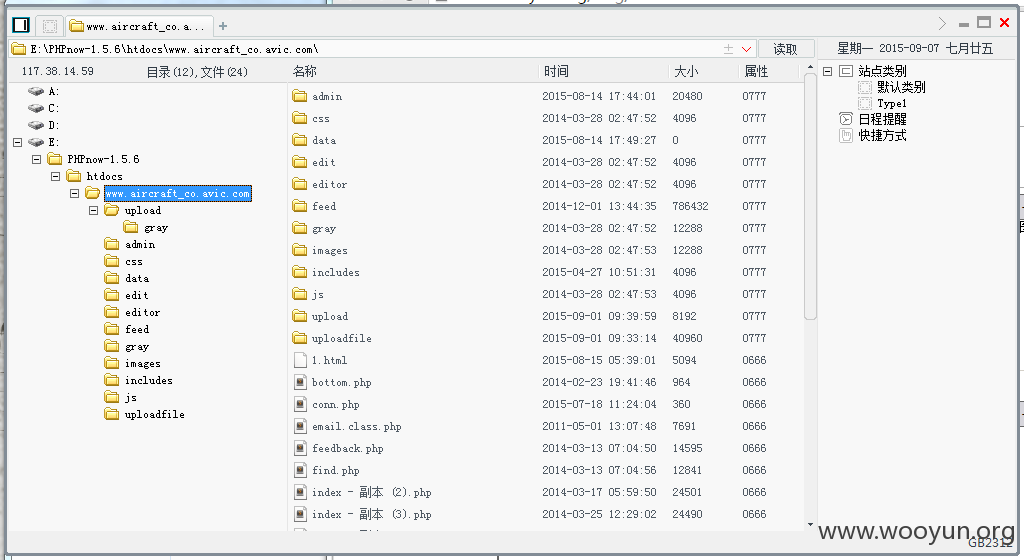Click the plus-minus icon in address bar
Image resolution: width=1024 pixels, height=560 pixels.
(x=728, y=49)
